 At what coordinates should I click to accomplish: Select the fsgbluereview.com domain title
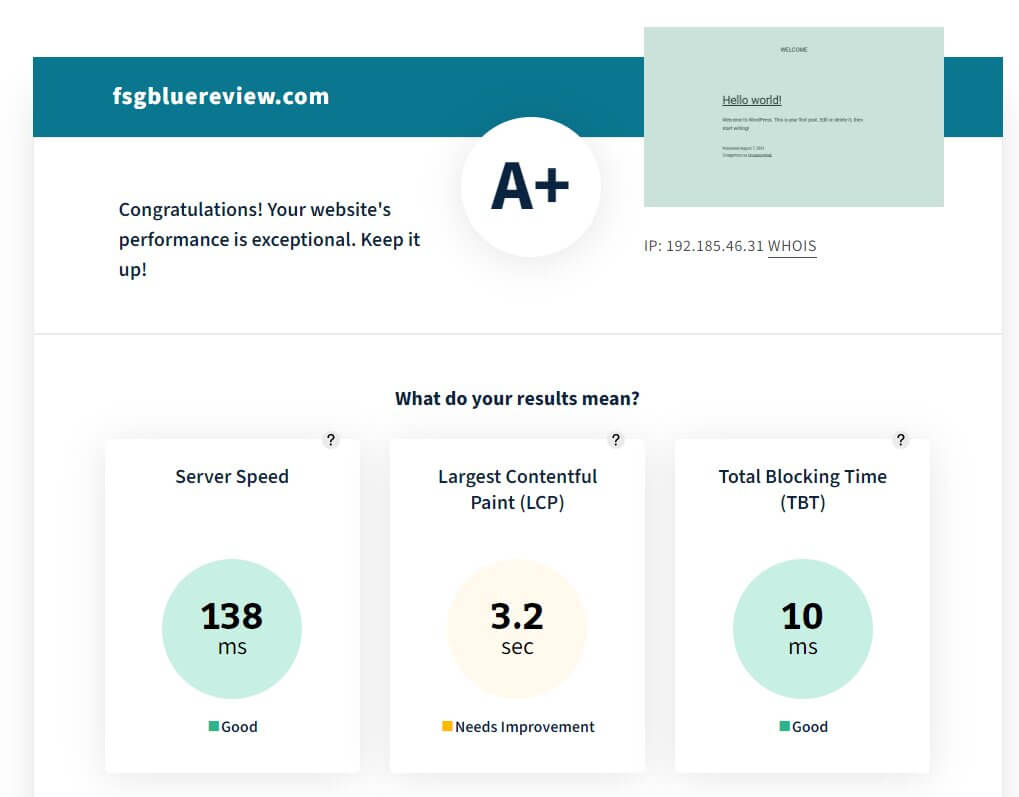pyautogui.click(x=221, y=97)
